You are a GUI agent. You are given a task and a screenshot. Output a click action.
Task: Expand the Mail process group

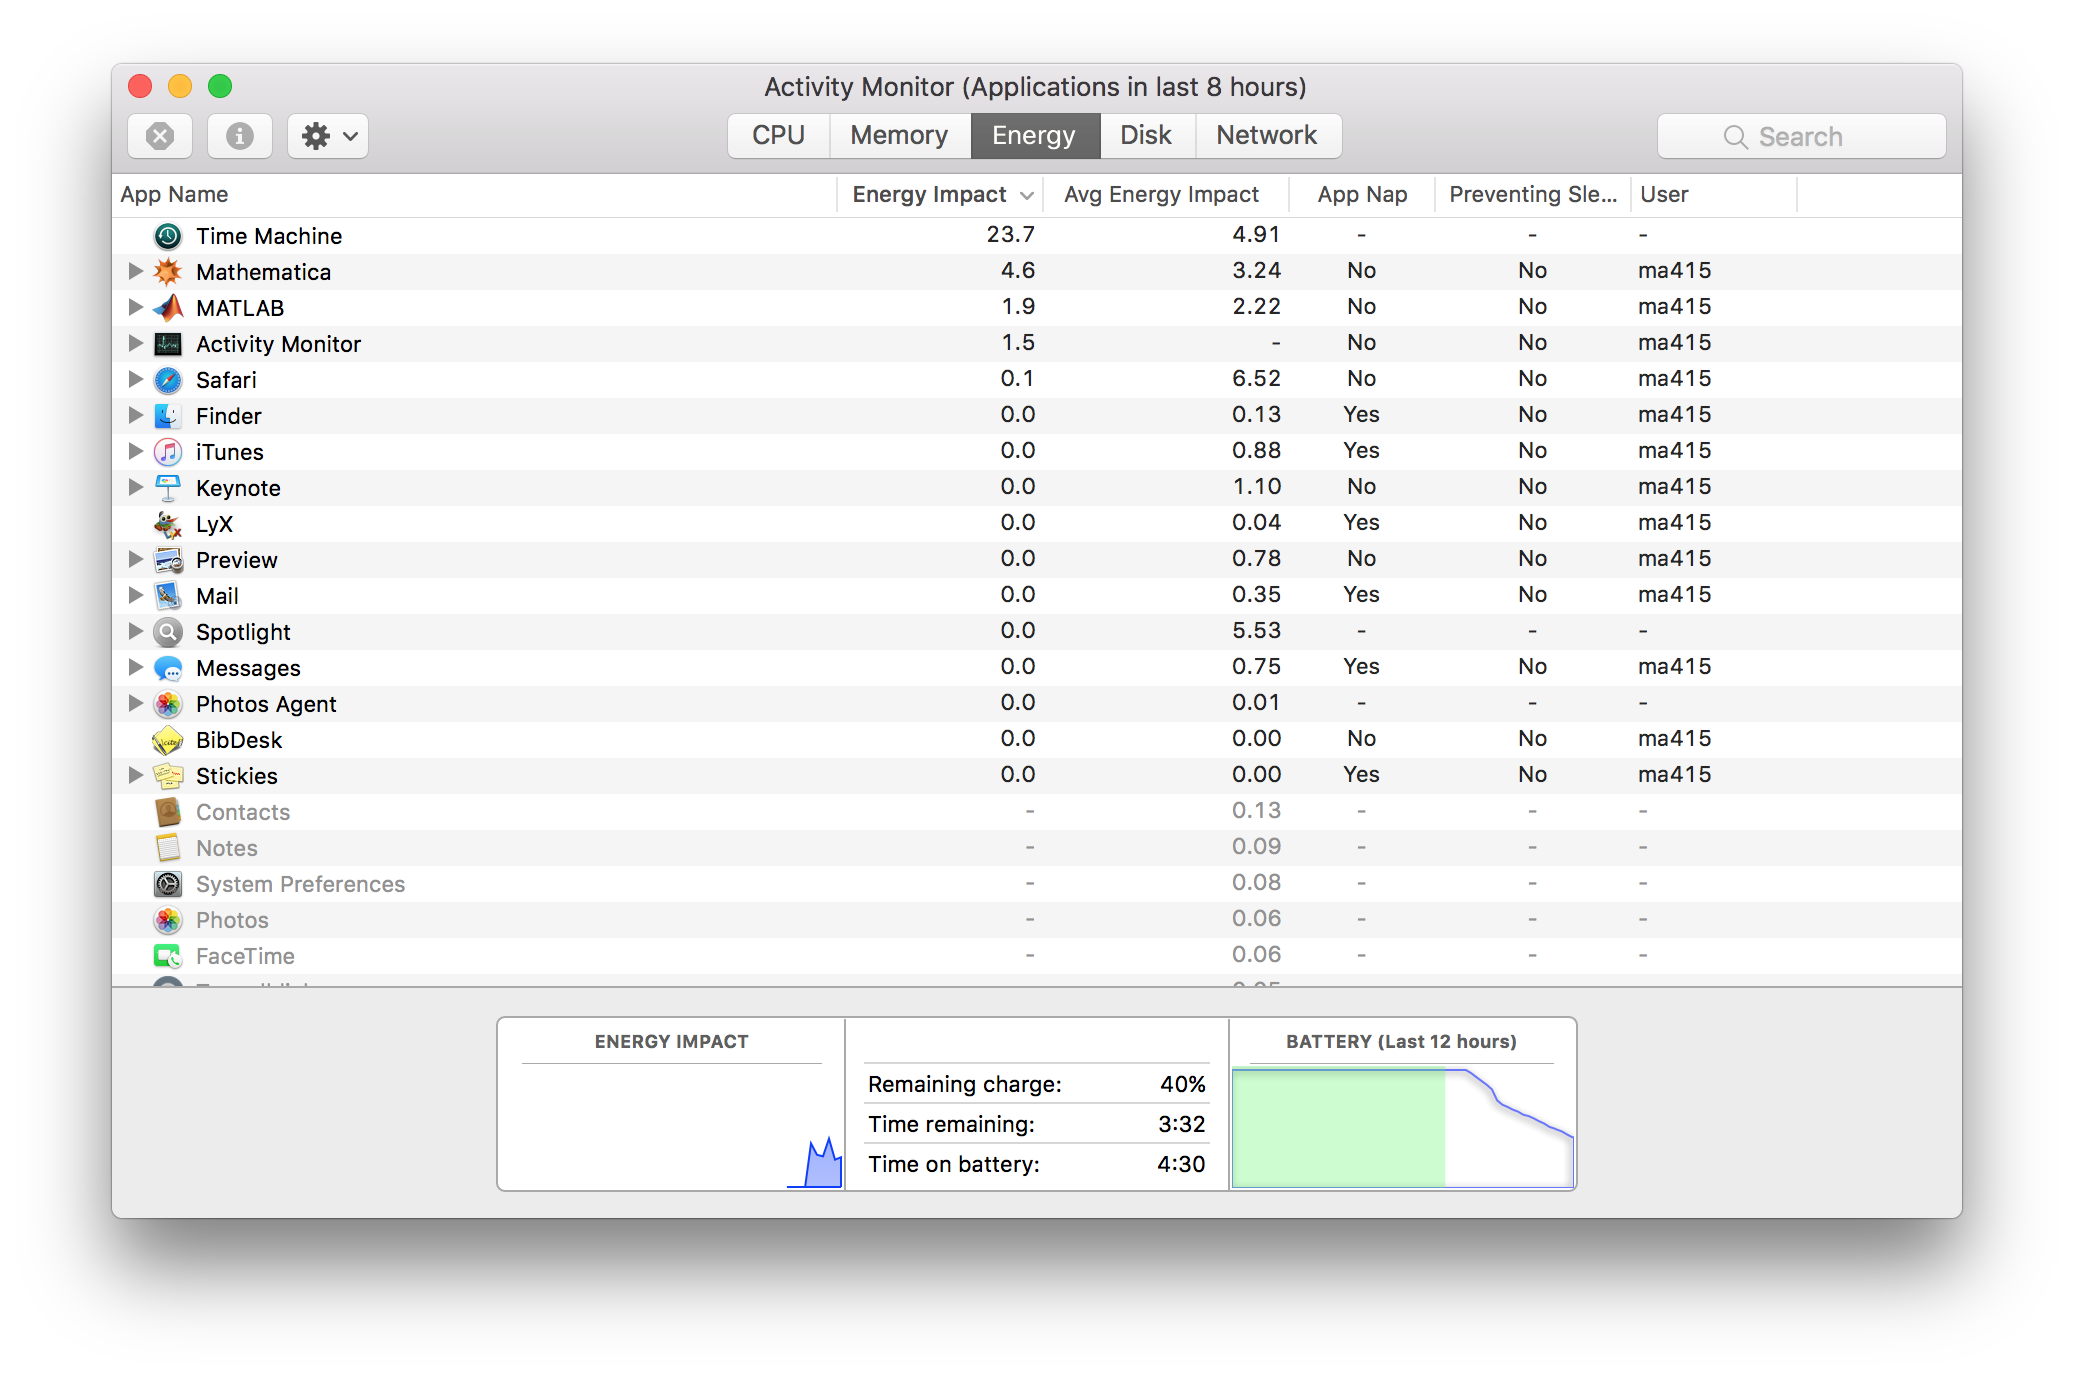pos(135,595)
